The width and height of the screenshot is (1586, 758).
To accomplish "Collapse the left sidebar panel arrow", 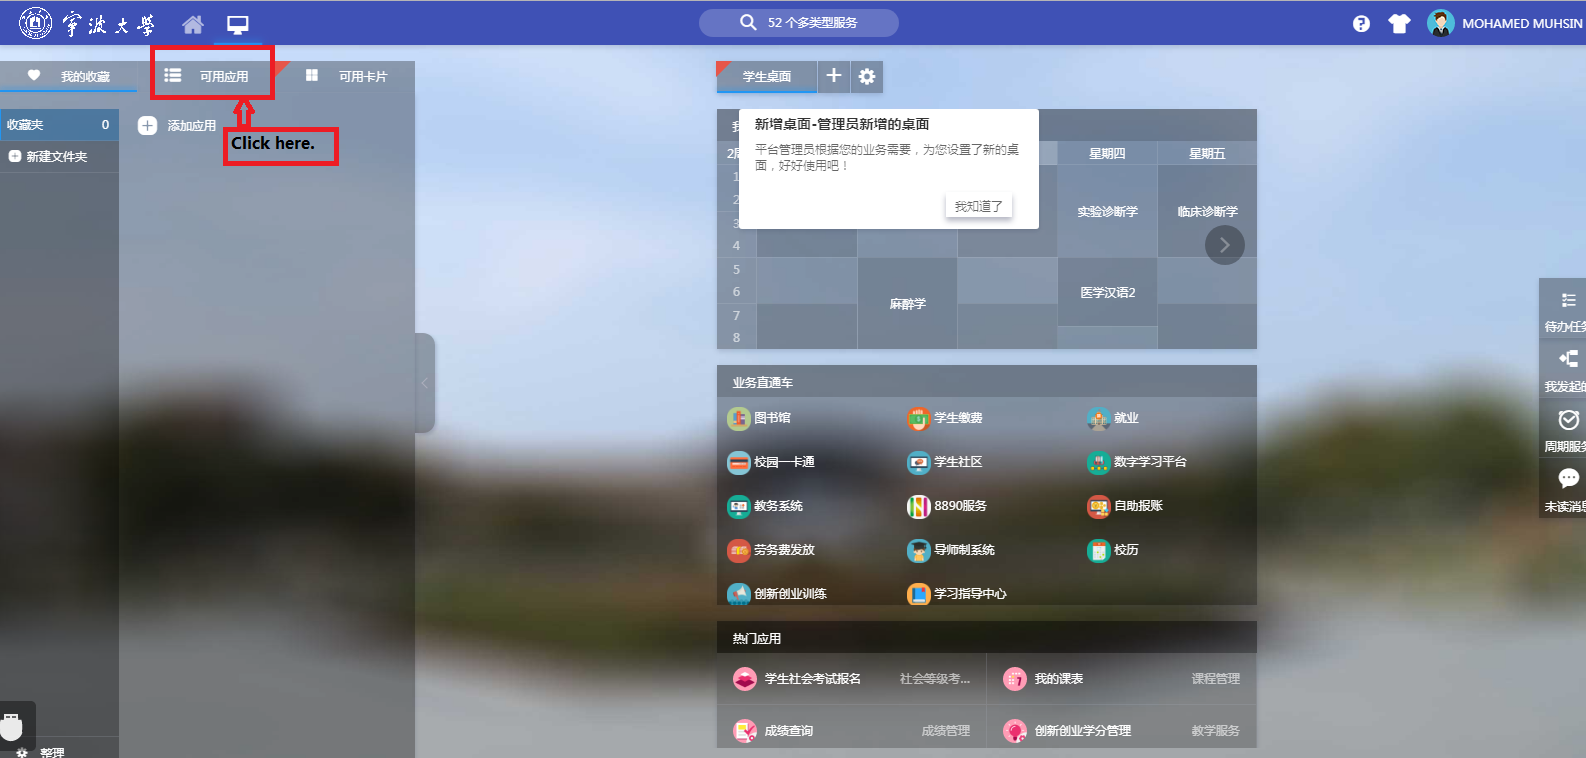I will (x=424, y=383).
